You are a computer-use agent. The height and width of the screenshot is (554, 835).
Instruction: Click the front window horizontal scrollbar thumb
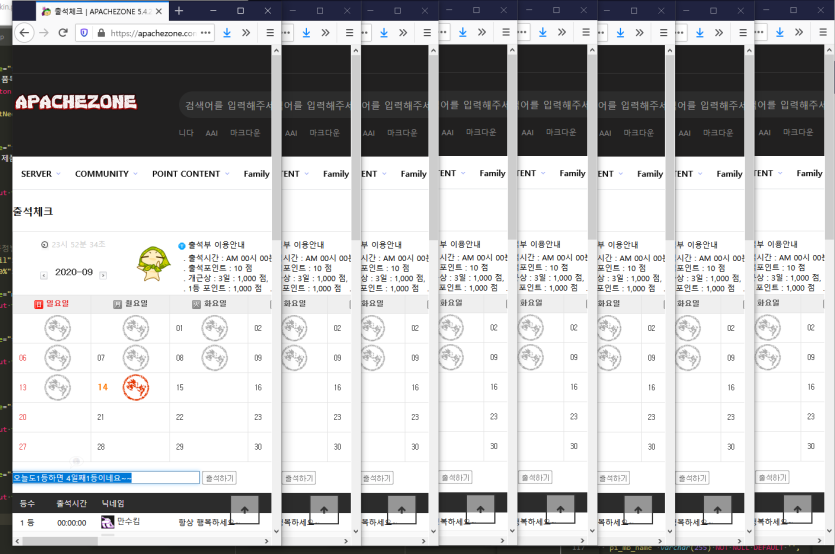point(60,541)
